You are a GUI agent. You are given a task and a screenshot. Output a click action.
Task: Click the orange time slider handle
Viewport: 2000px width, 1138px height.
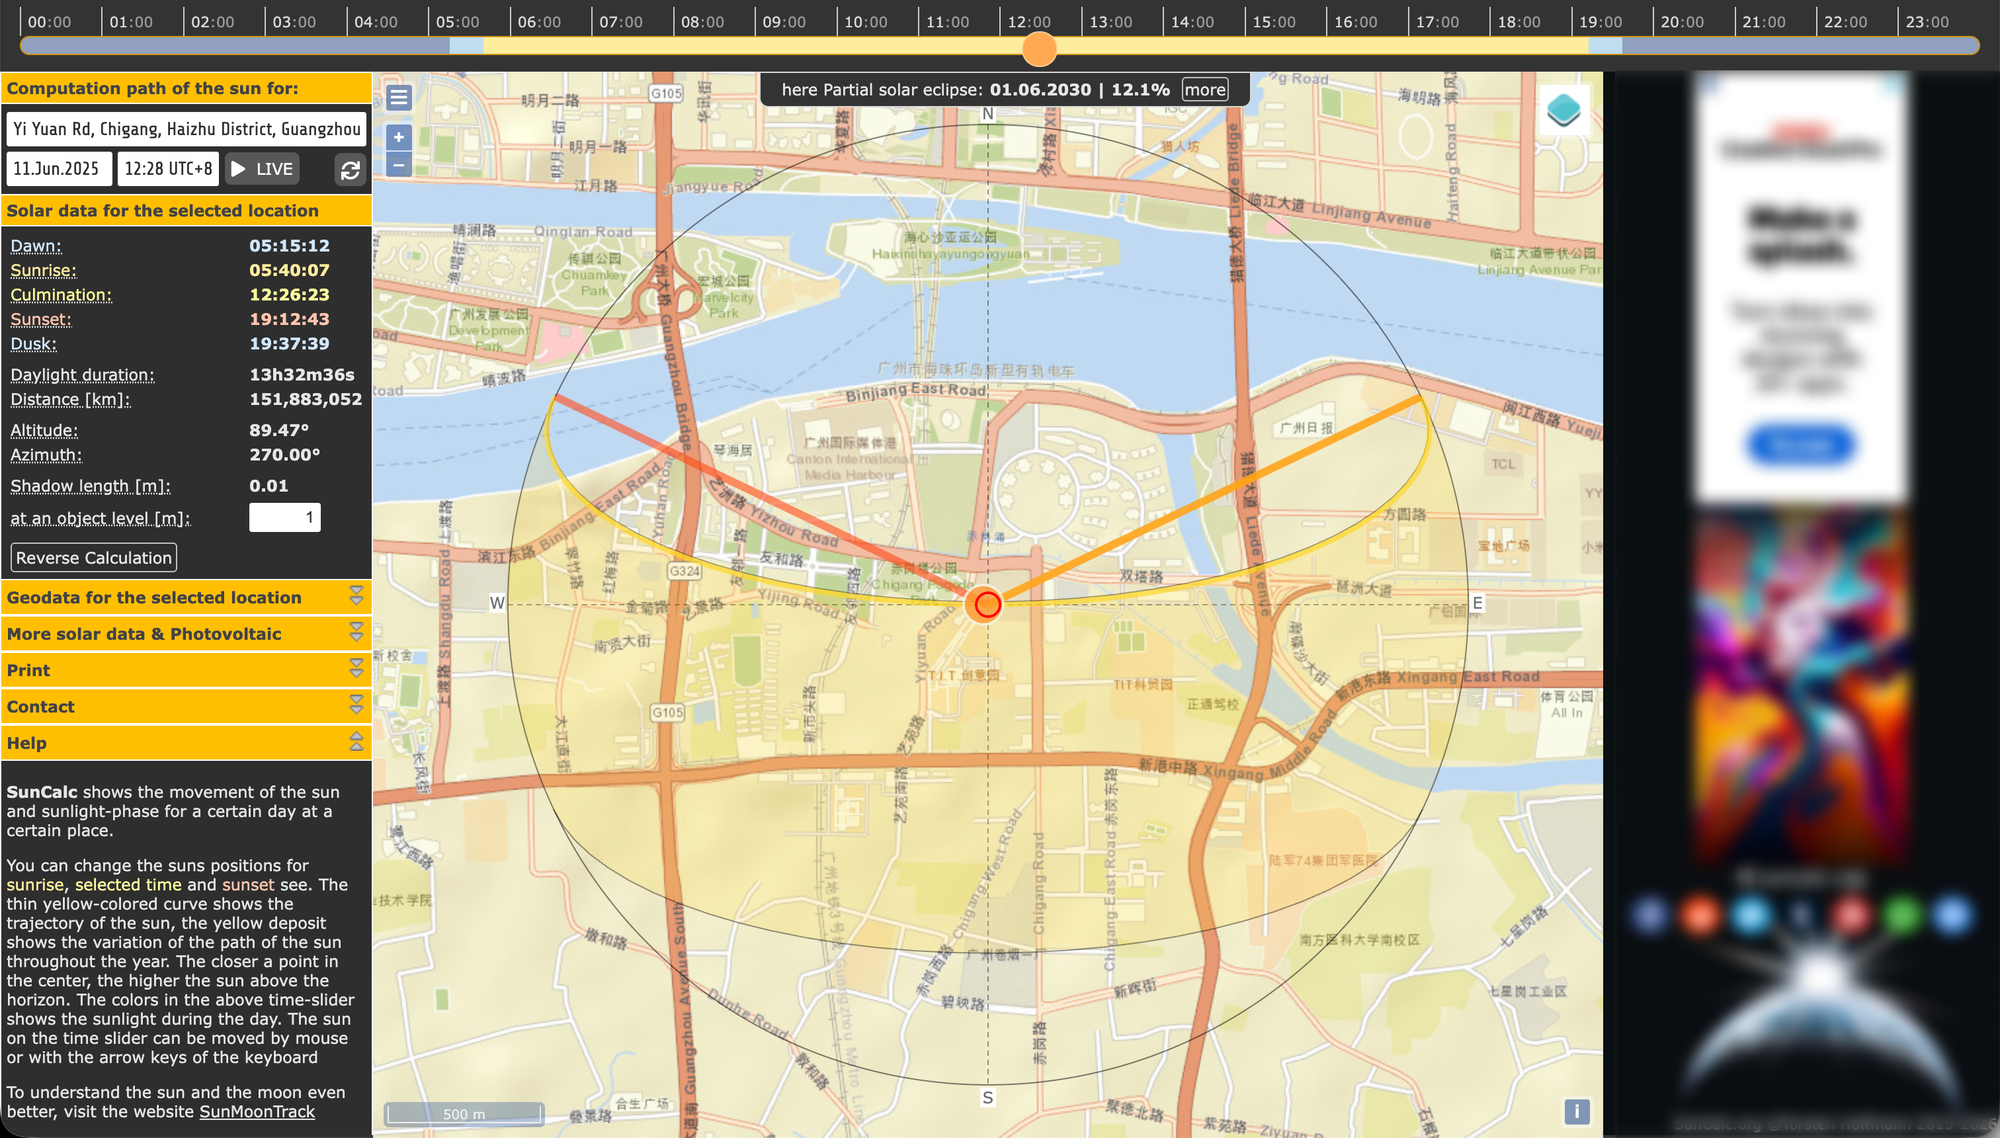(x=1039, y=47)
